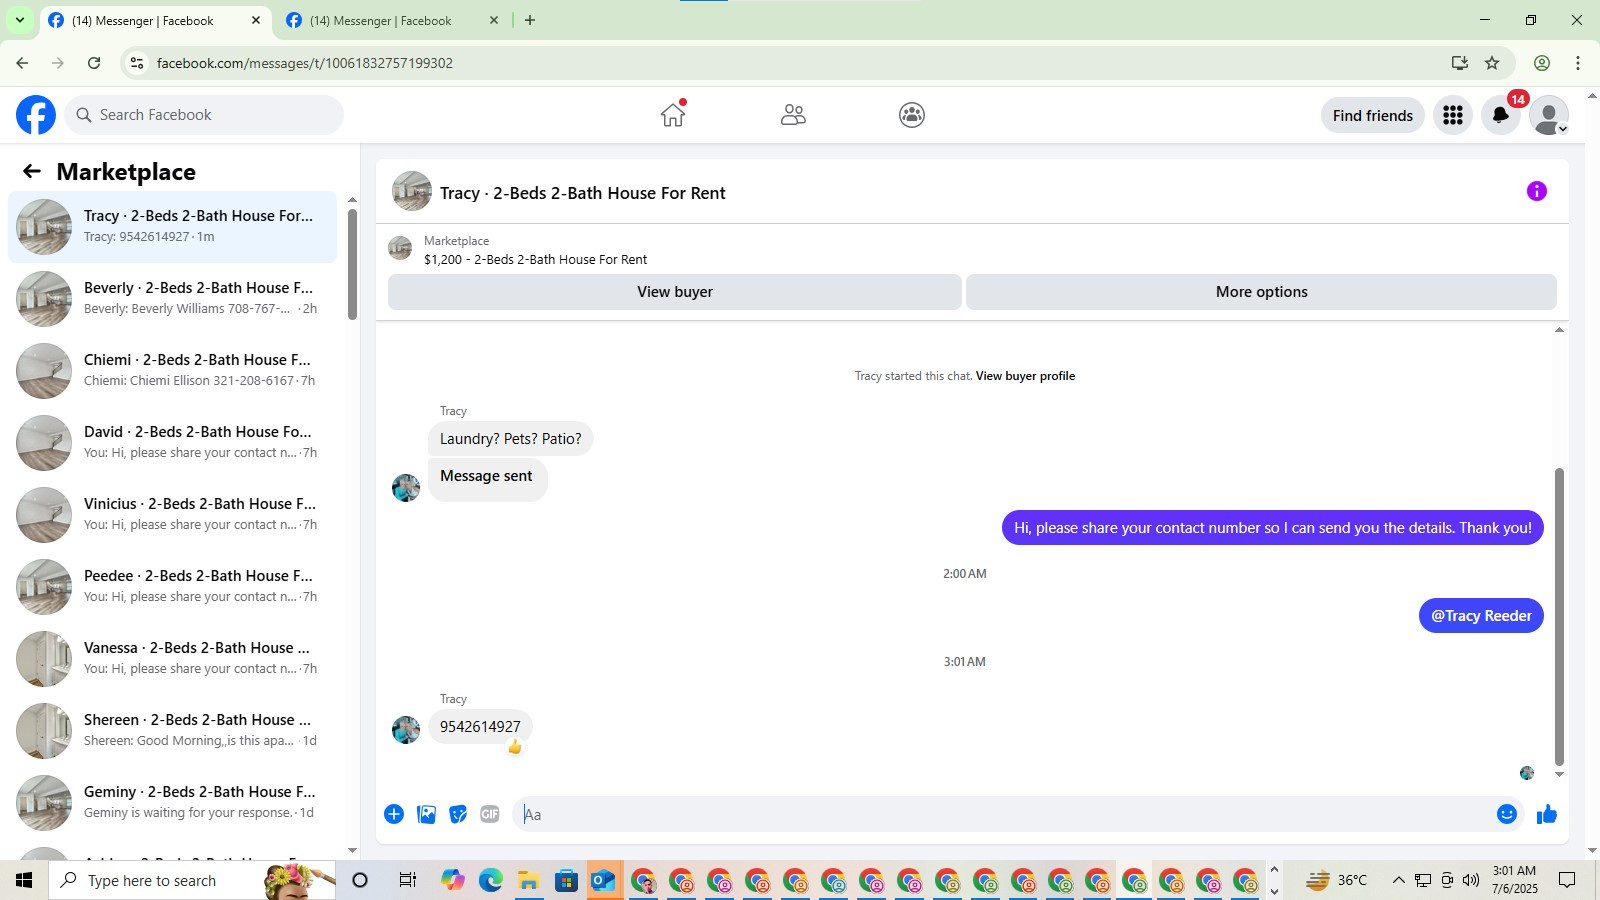Click in the Search Facebook field
This screenshot has width=1600, height=900.
coord(204,115)
